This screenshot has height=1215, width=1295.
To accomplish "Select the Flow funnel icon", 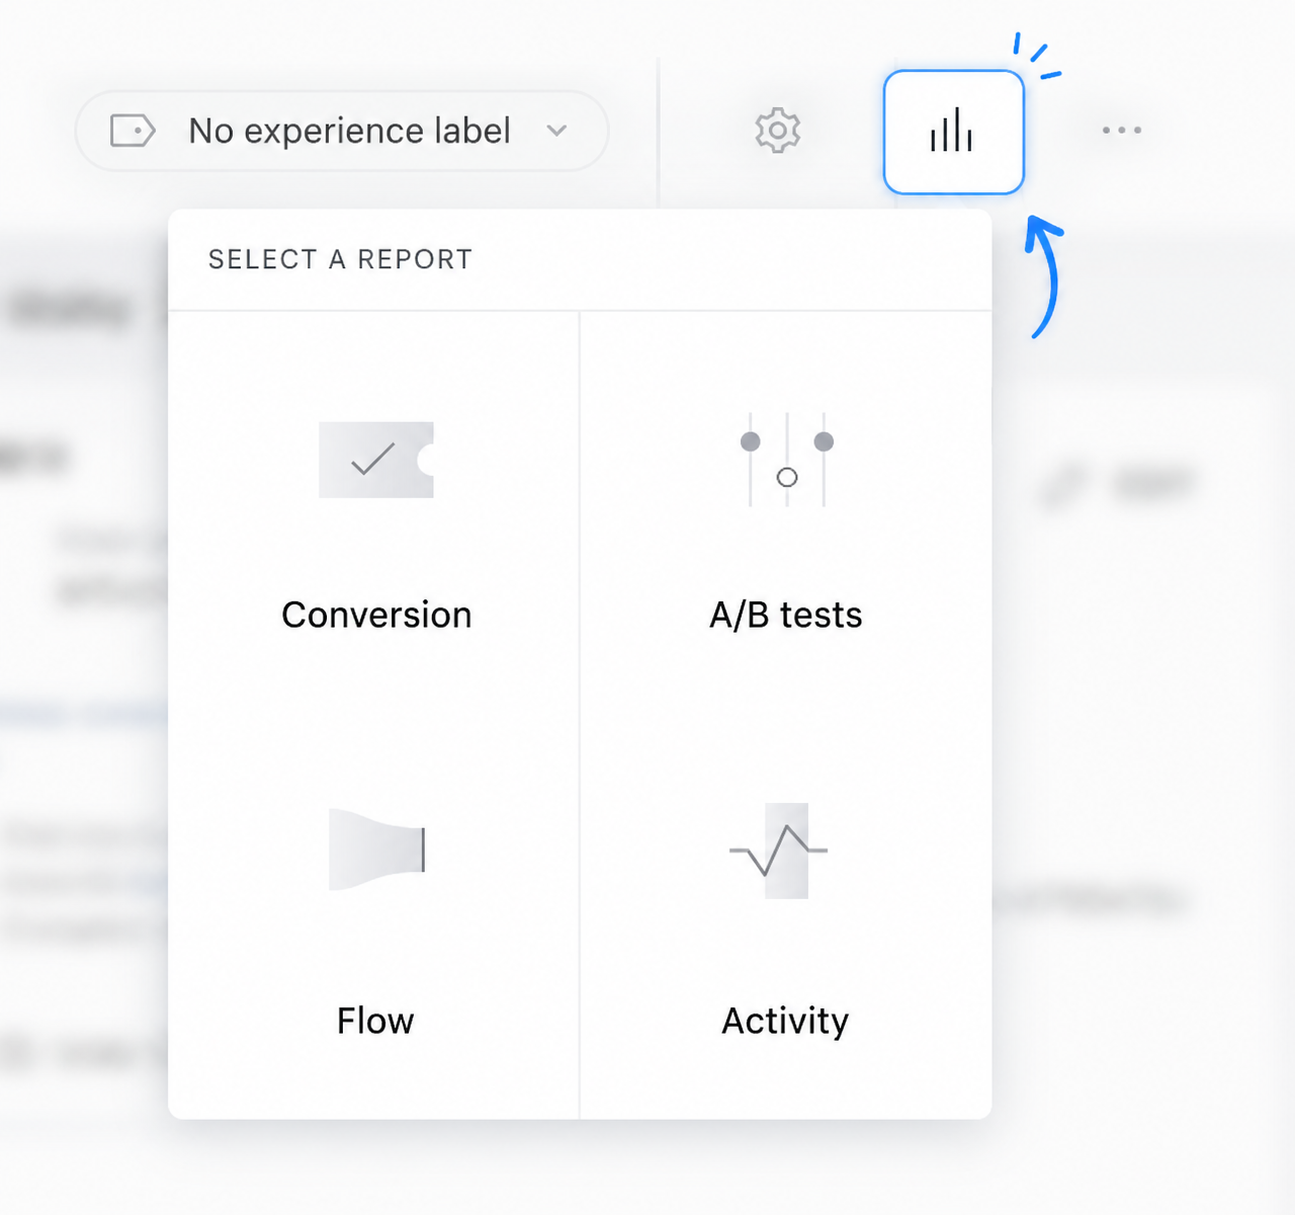I will coord(377,850).
